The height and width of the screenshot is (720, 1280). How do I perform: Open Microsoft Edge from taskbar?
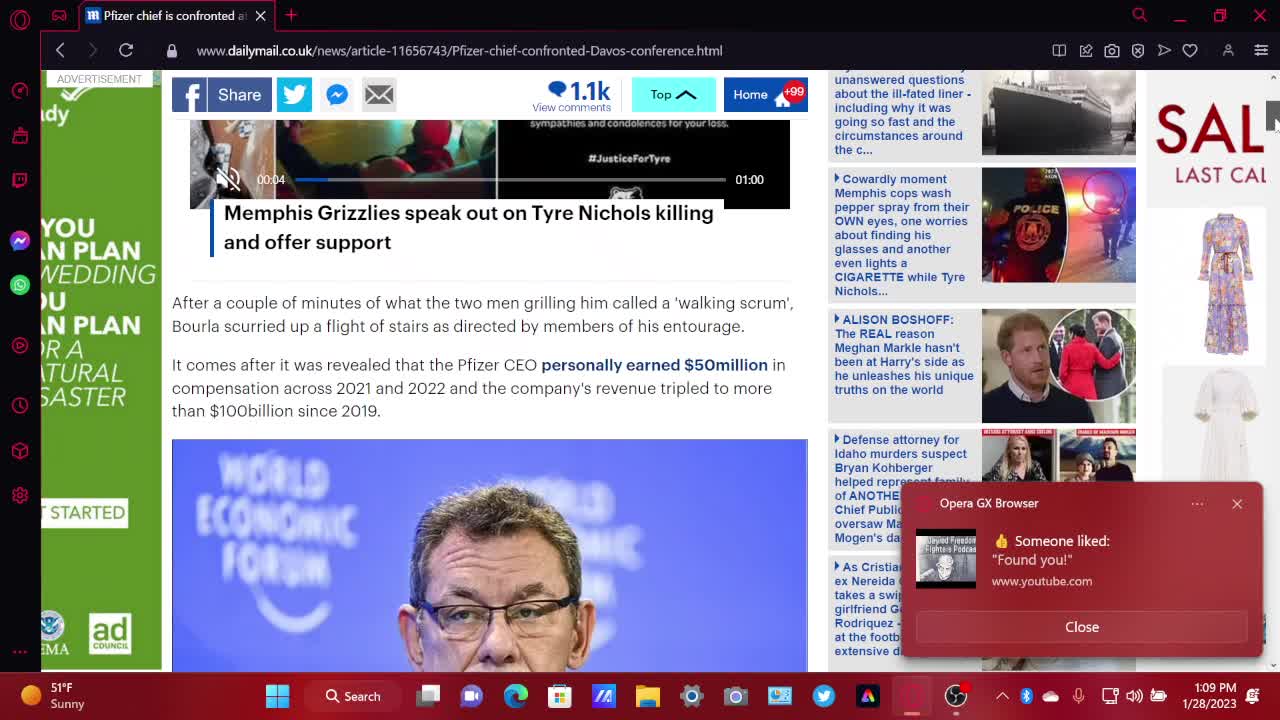516,696
